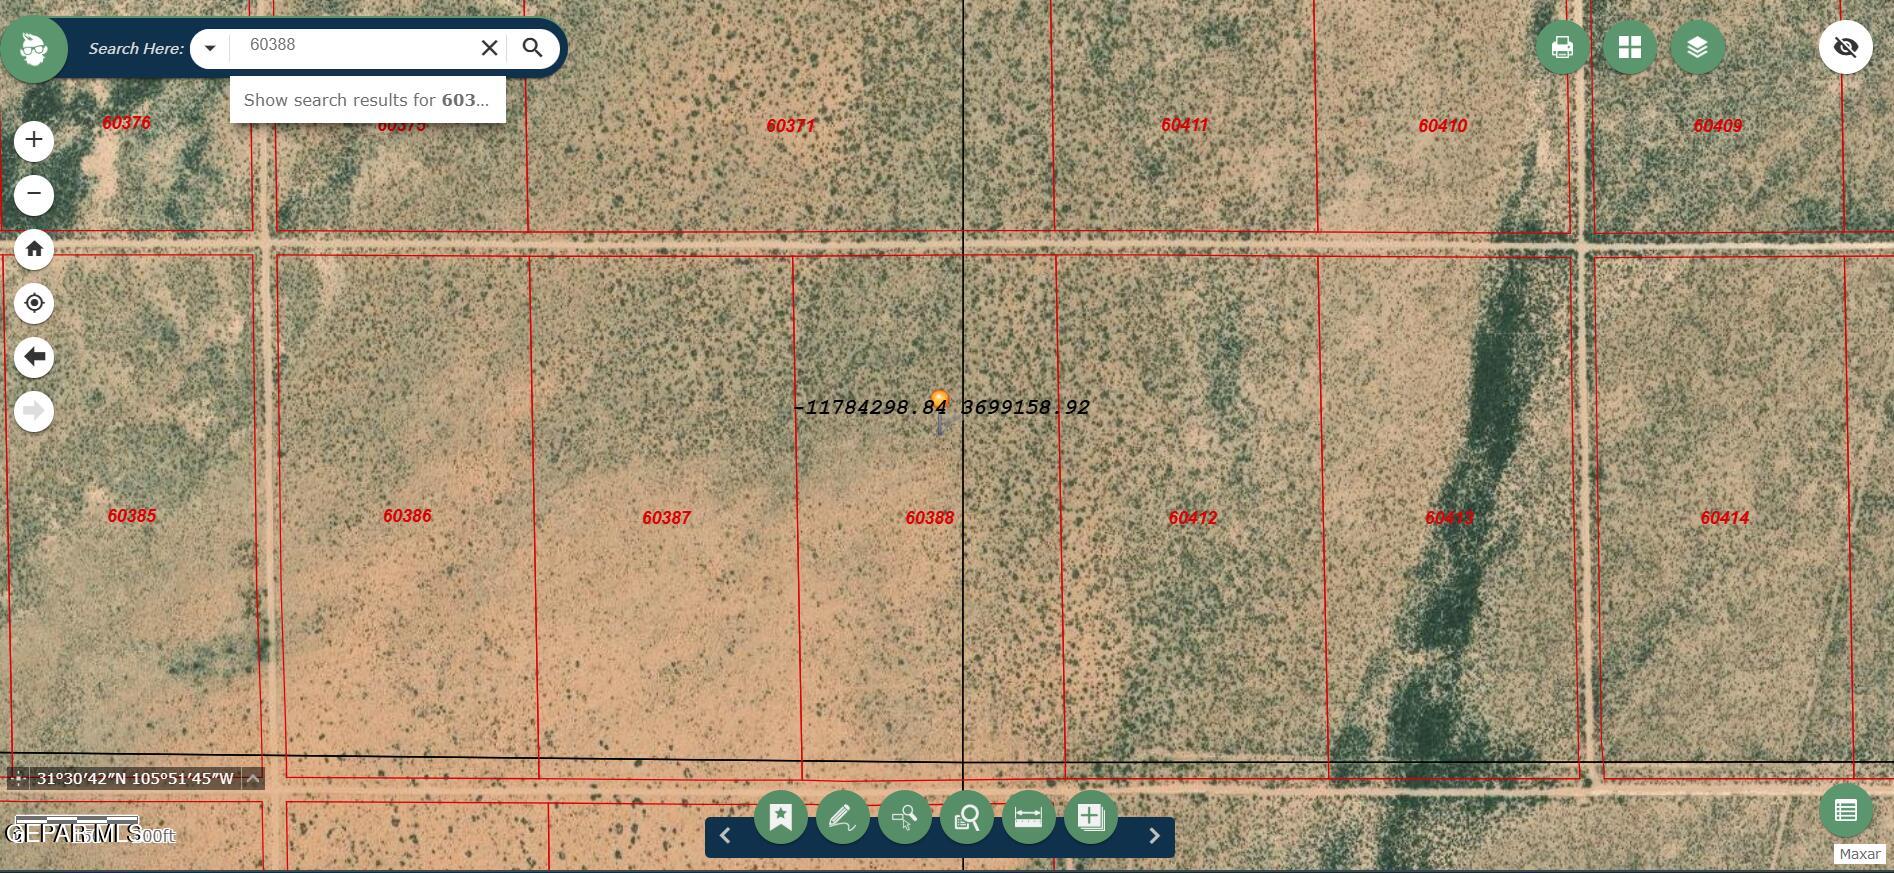Expand the search source dropdown arrow
The height and width of the screenshot is (873, 1894).
[210, 48]
